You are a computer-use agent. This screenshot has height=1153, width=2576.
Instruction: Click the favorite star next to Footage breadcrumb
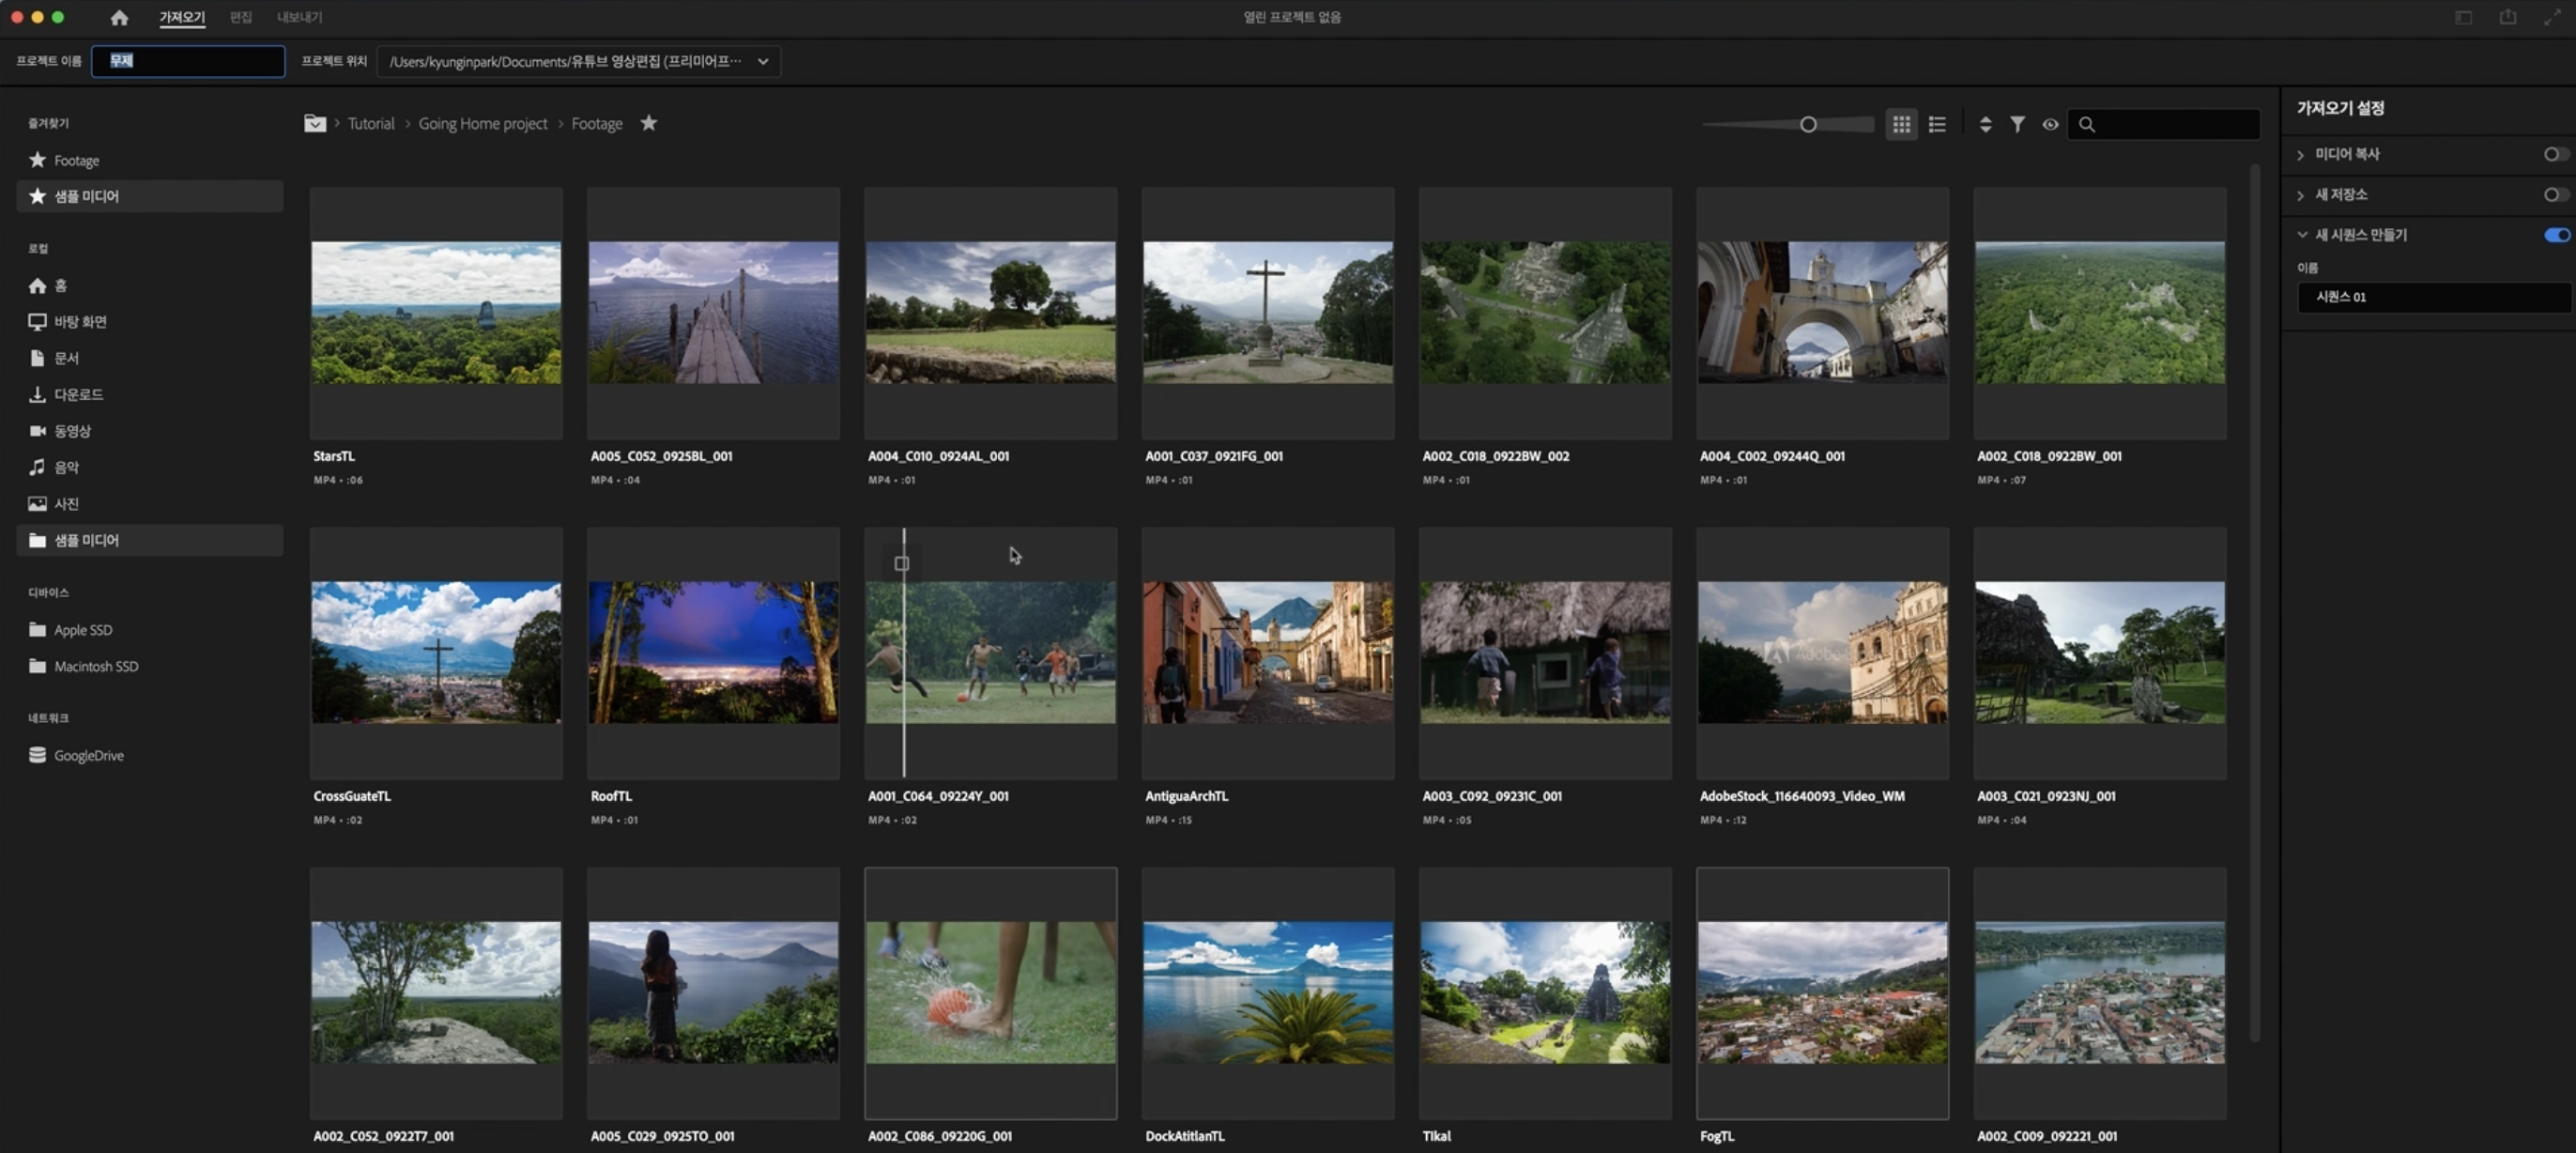648,123
